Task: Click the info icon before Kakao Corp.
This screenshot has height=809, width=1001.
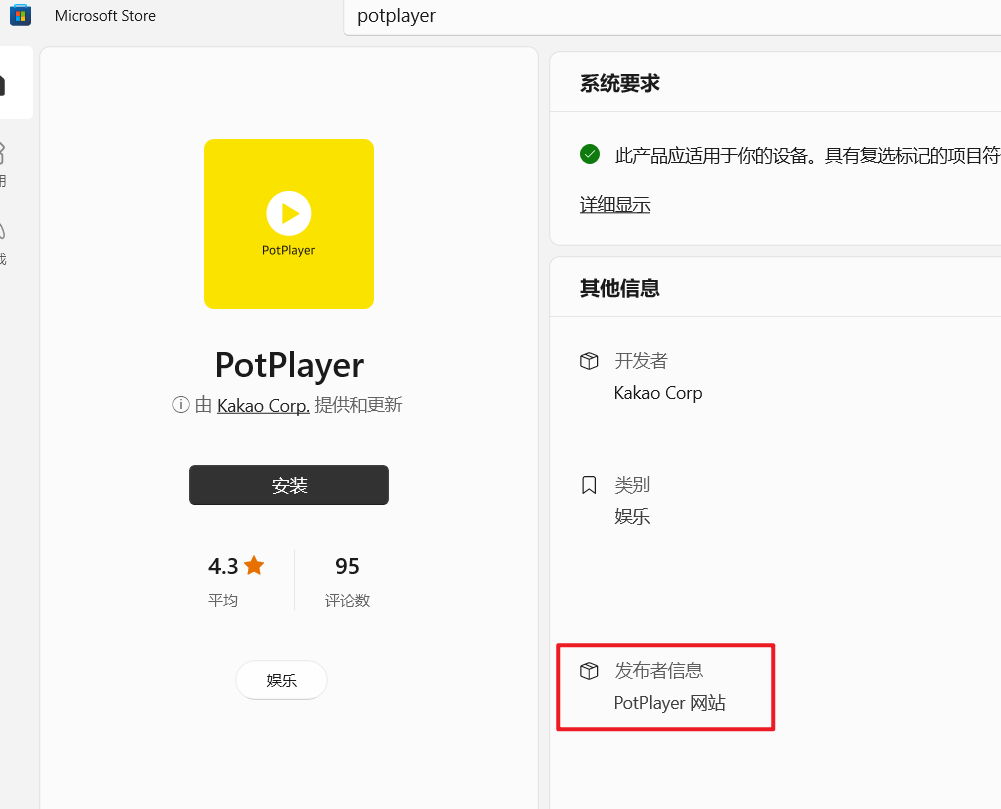Action: (181, 405)
